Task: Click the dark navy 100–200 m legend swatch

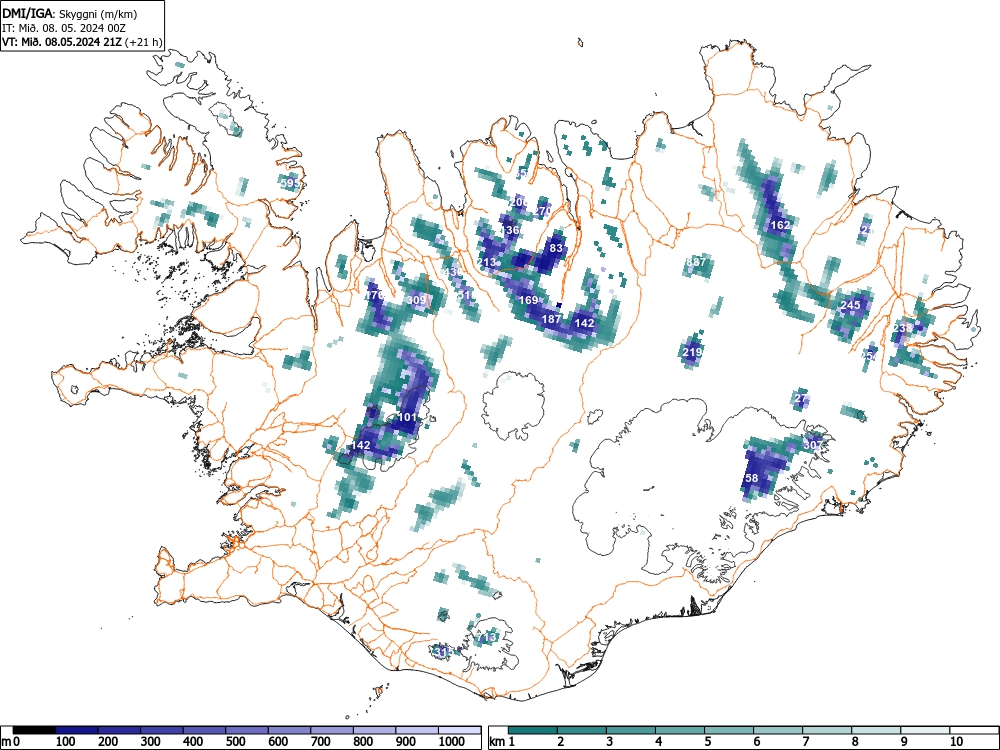Action: click(77, 730)
